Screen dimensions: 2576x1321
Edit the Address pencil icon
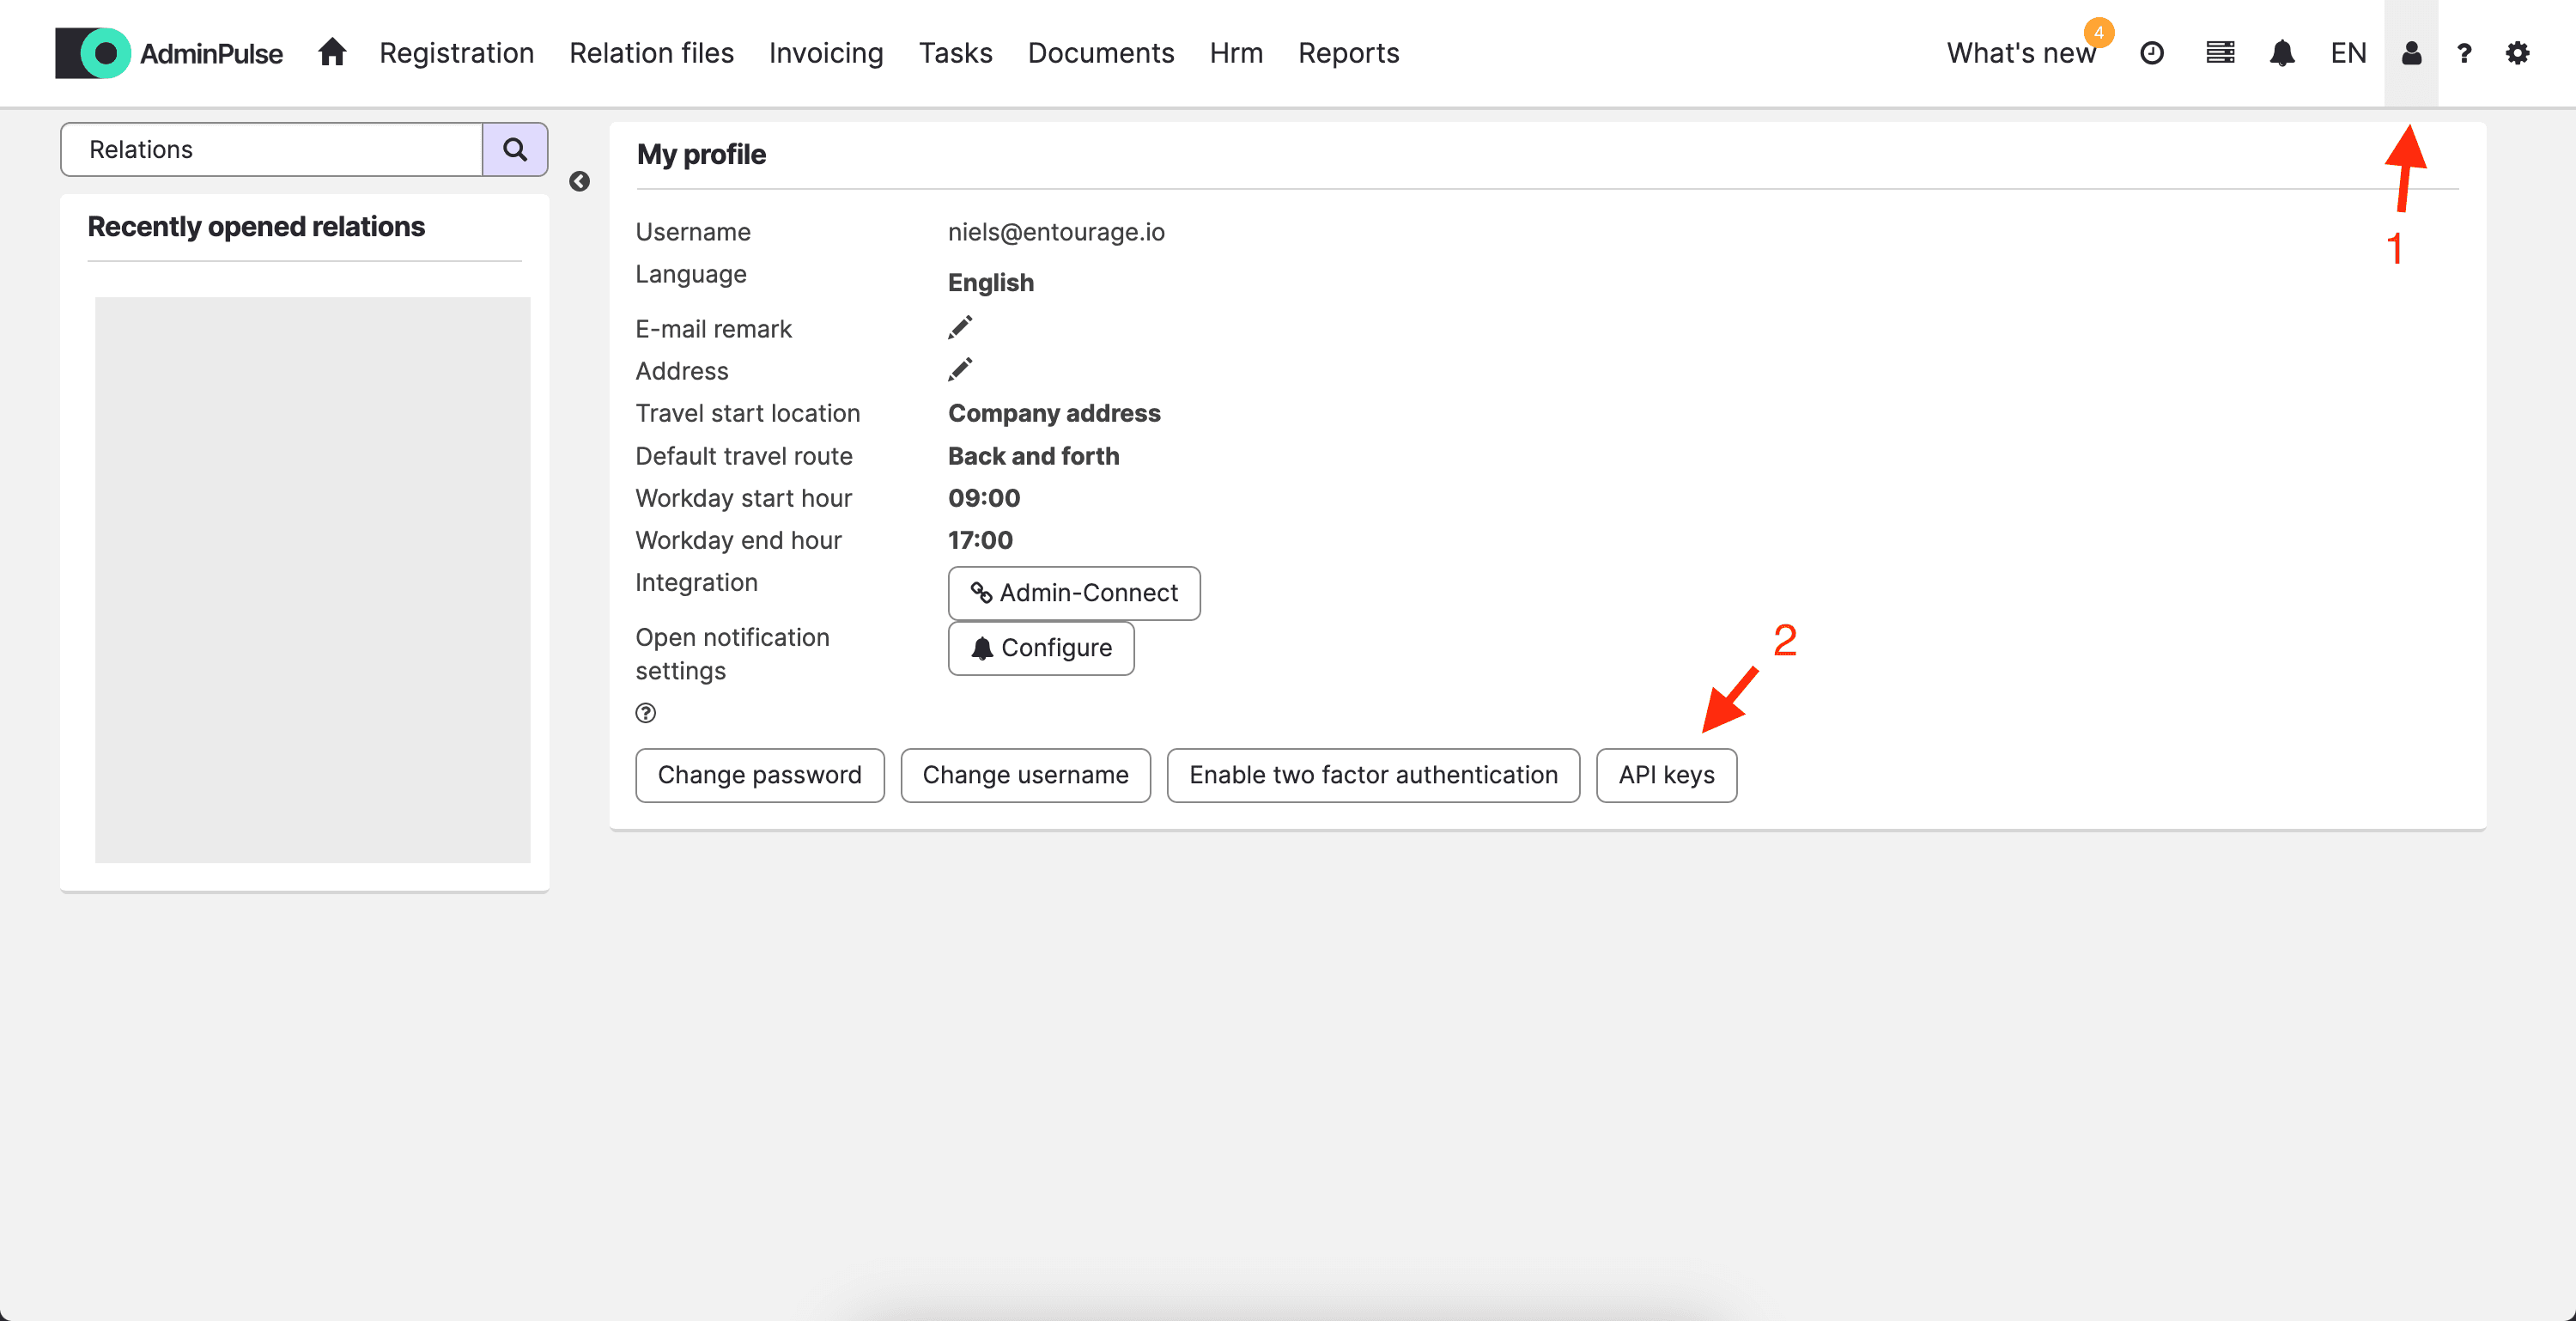point(959,370)
